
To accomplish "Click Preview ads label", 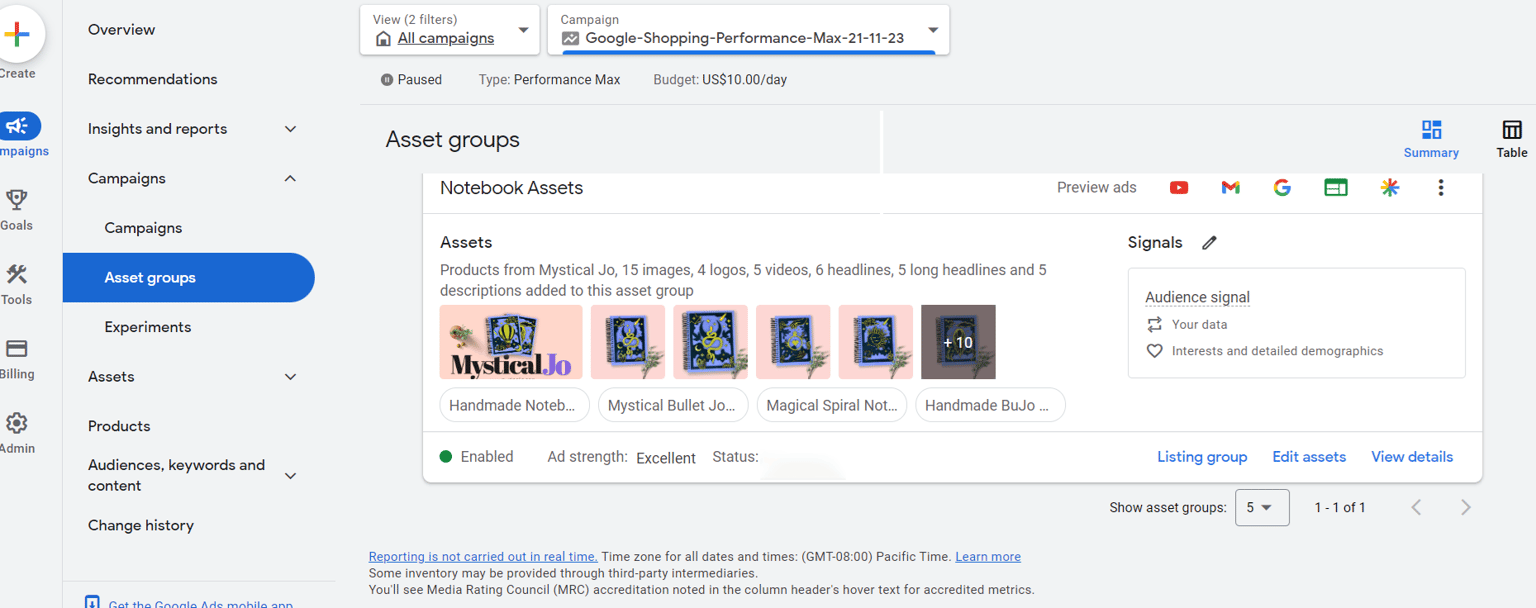I will [x=1097, y=187].
